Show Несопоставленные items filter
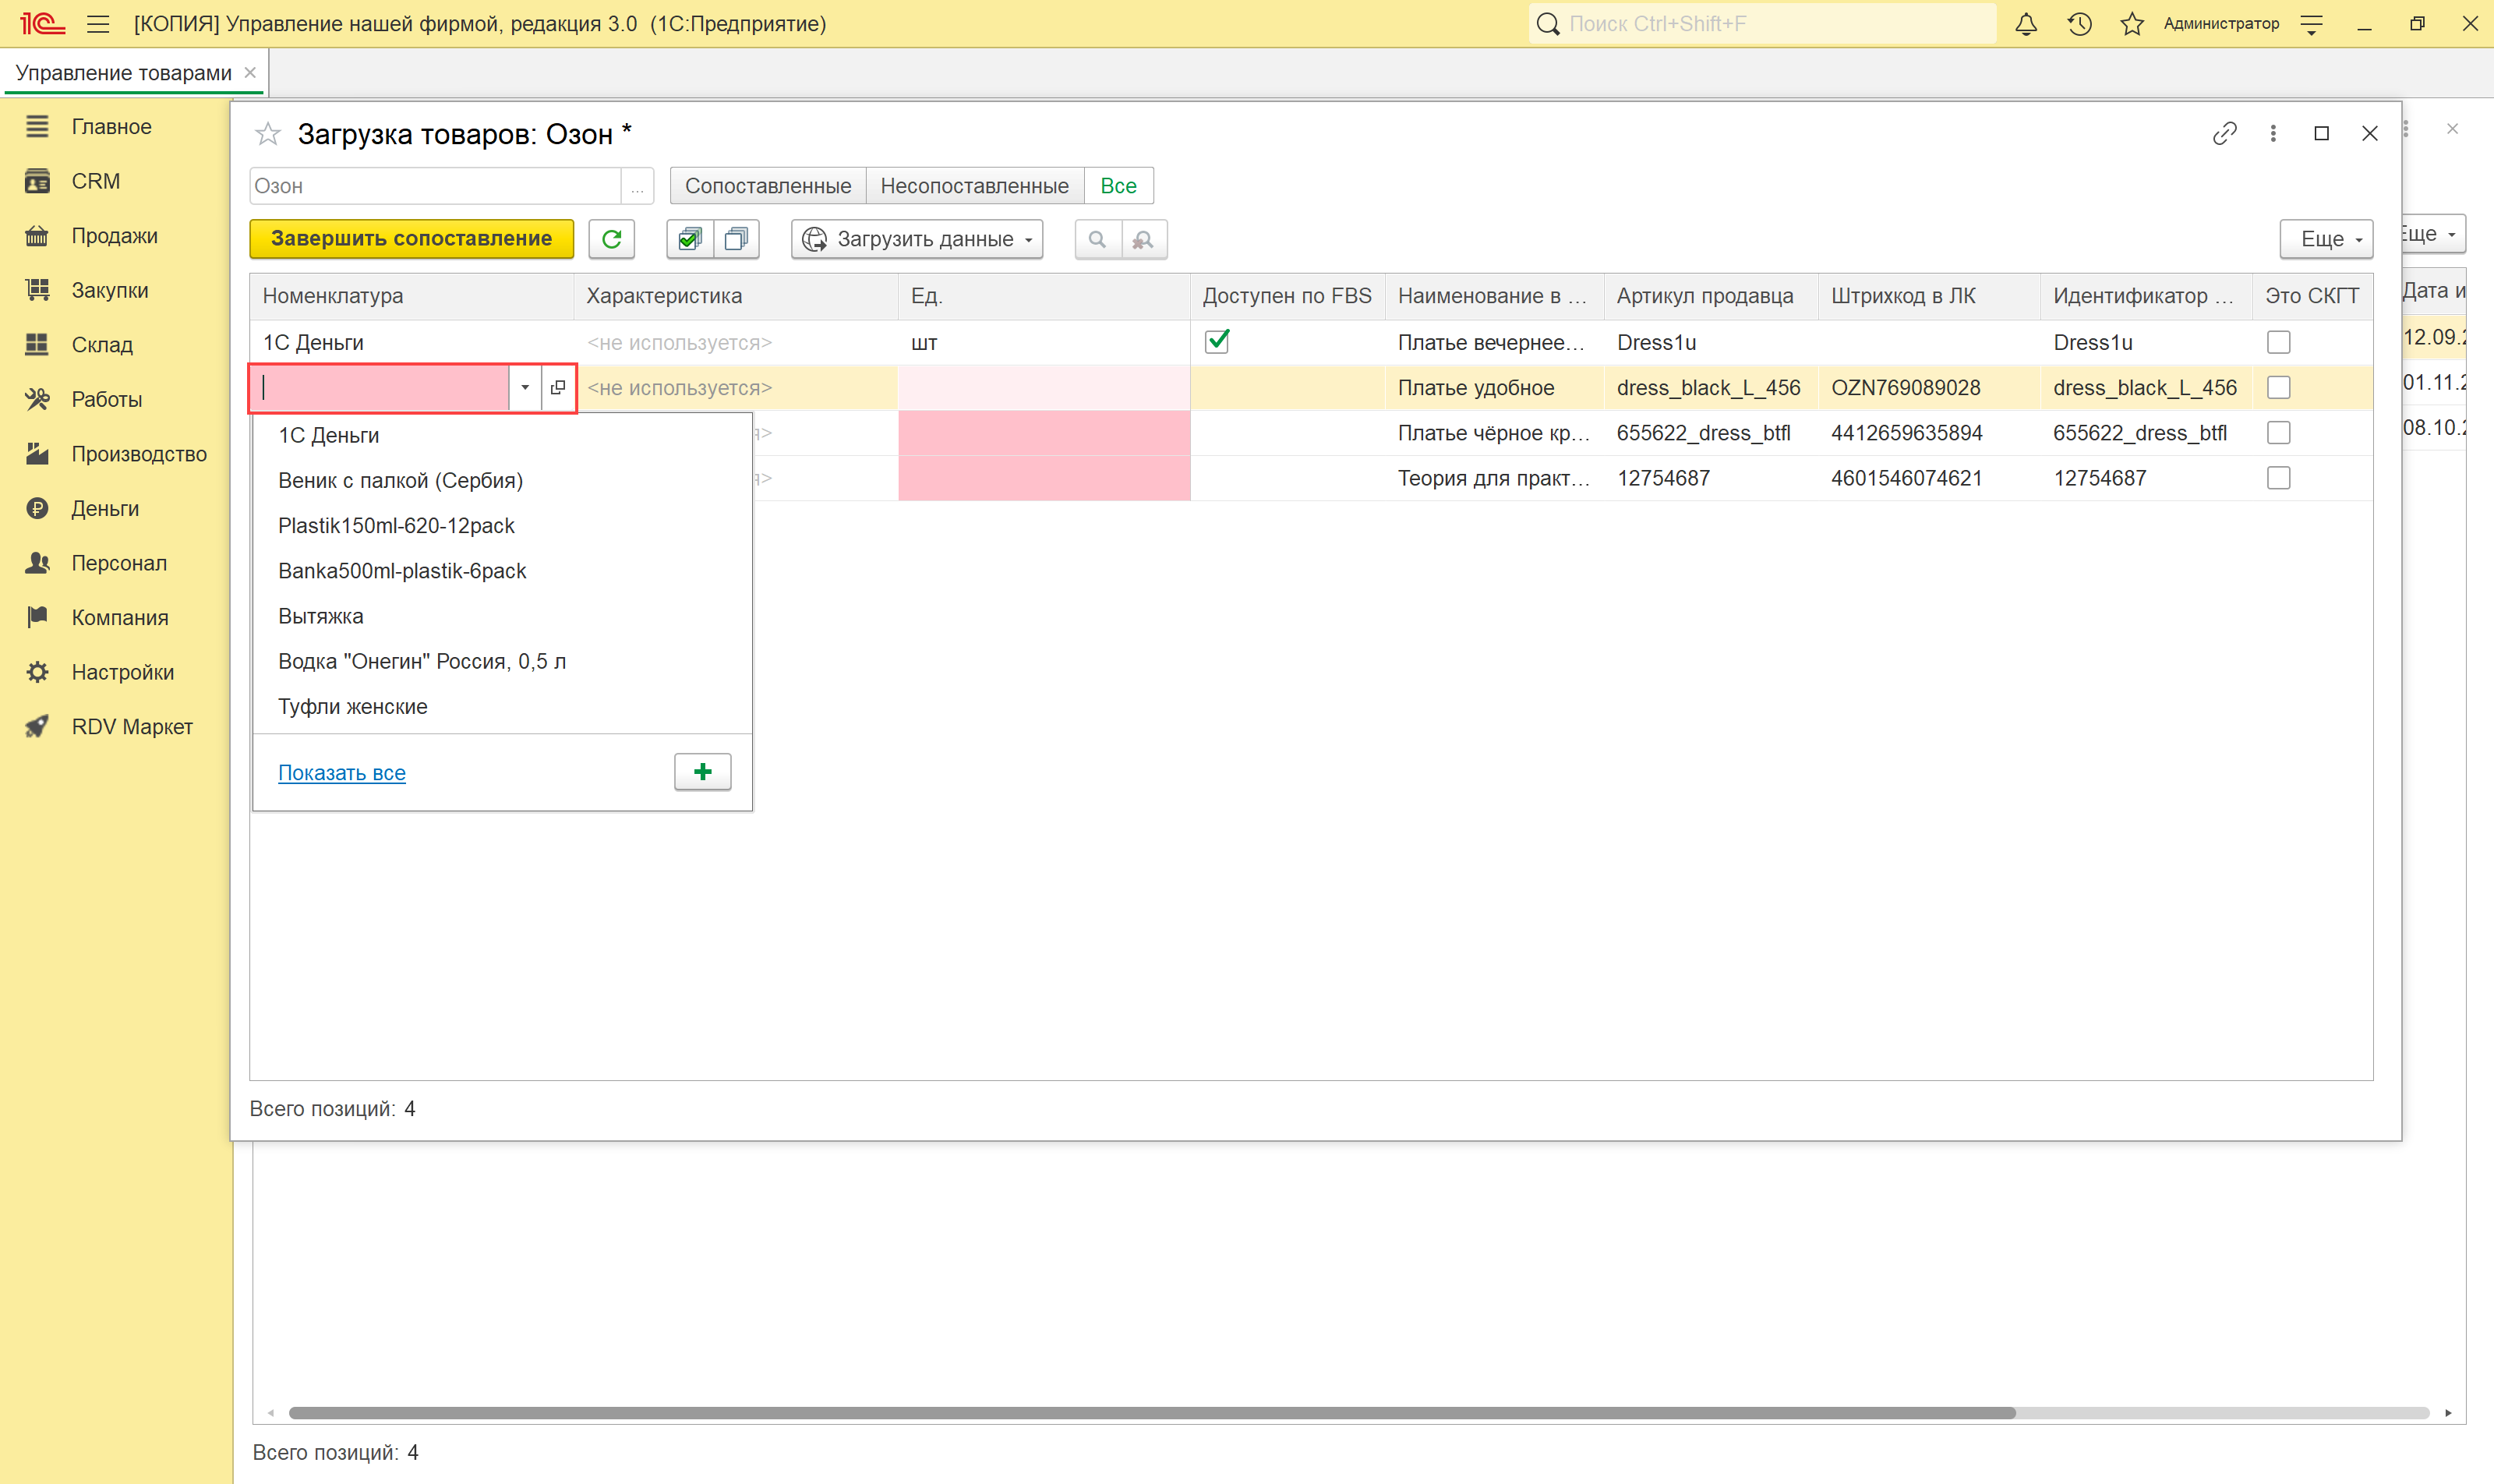Viewport: 2494px width, 1484px height. tap(974, 186)
